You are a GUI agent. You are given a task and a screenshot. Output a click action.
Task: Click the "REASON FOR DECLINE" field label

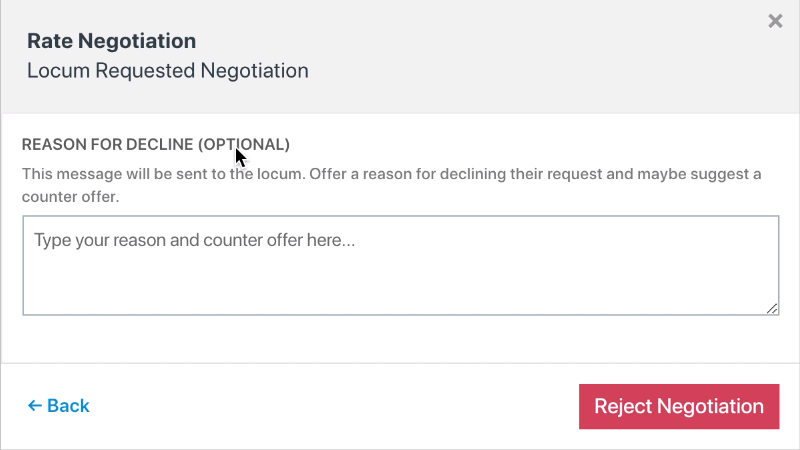tap(108, 144)
